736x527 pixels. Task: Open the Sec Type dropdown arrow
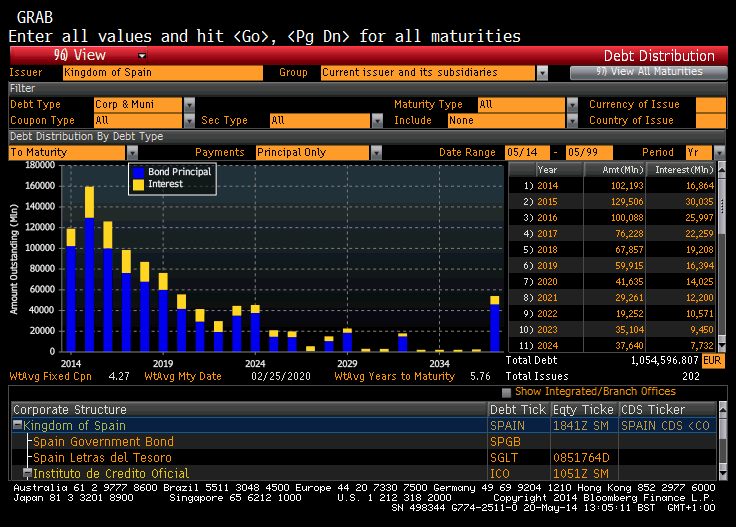[x=377, y=121]
